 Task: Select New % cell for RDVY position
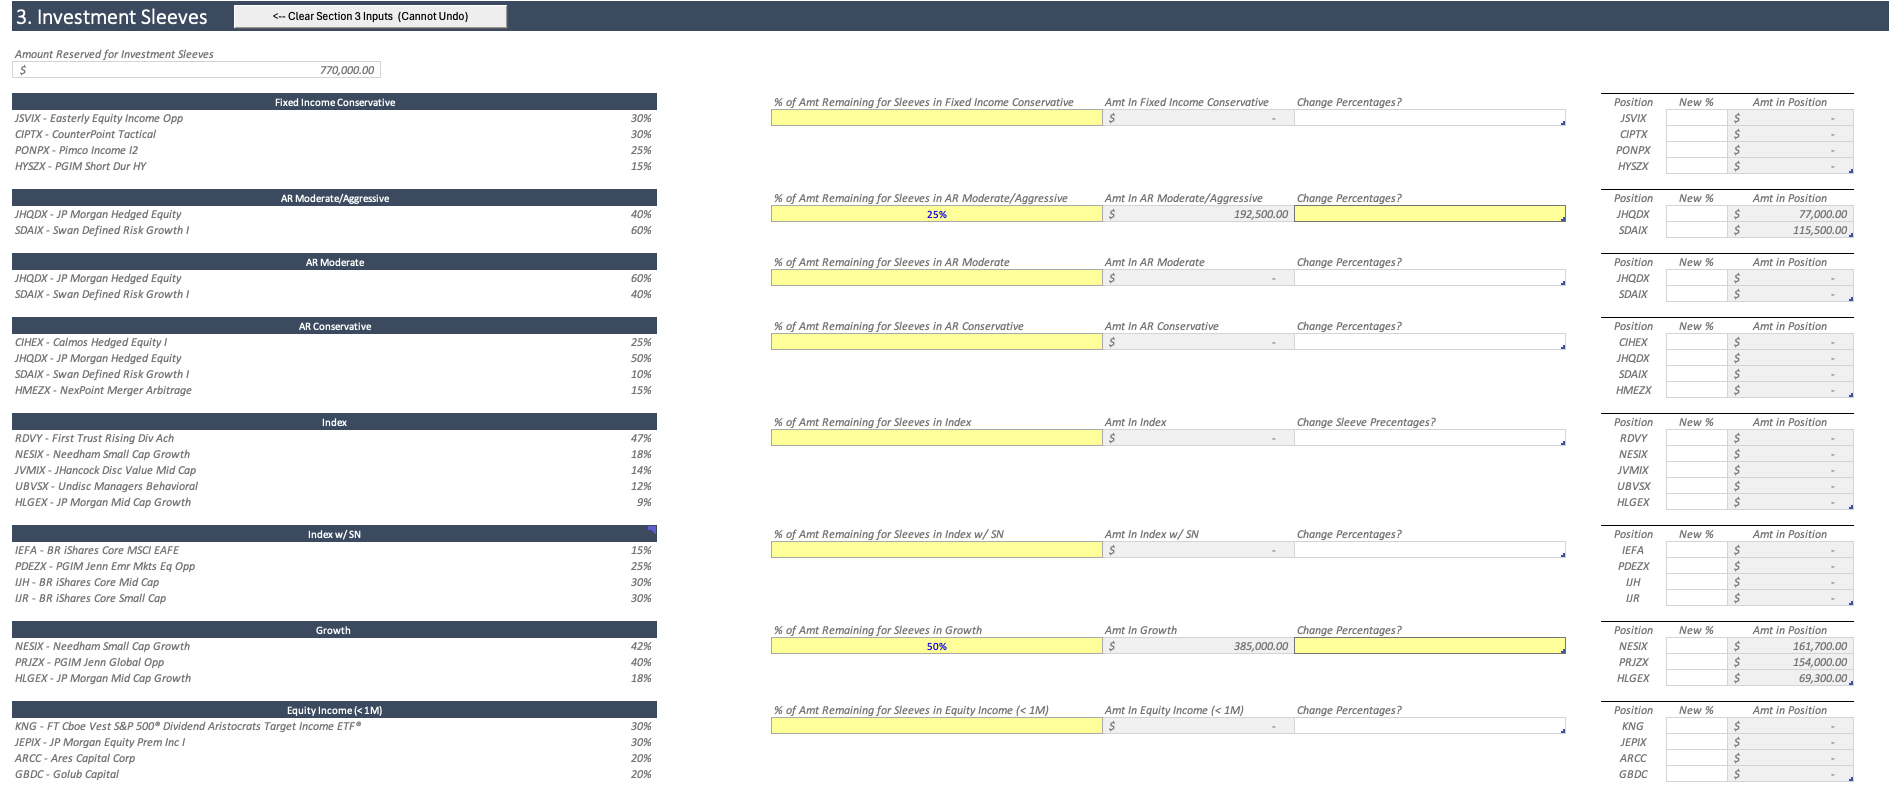pyautogui.click(x=1696, y=438)
